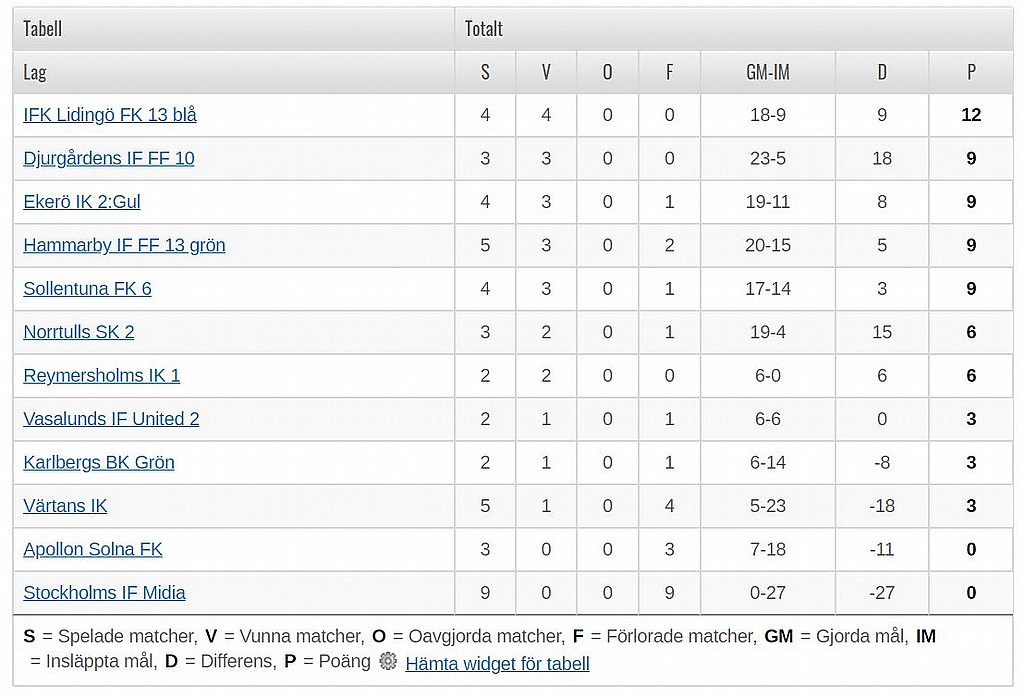Open IFK Lidingö FK 13 blå team page

pos(110,115)
